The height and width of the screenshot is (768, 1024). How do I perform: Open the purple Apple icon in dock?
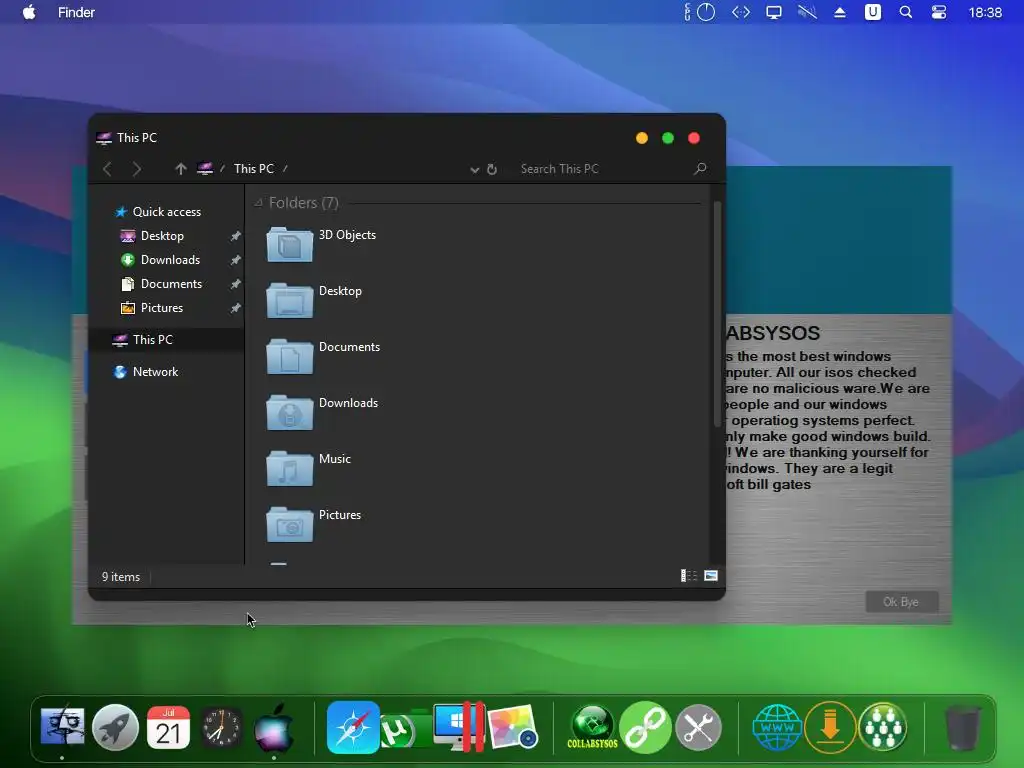(x=274, y=727)
